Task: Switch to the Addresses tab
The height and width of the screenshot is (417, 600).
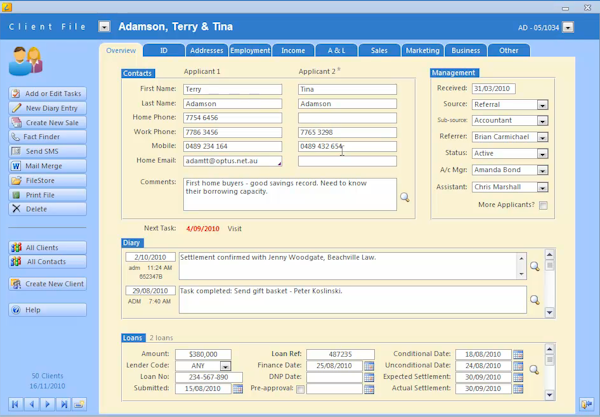Action: pyautogui.click(x=207, y=50)
